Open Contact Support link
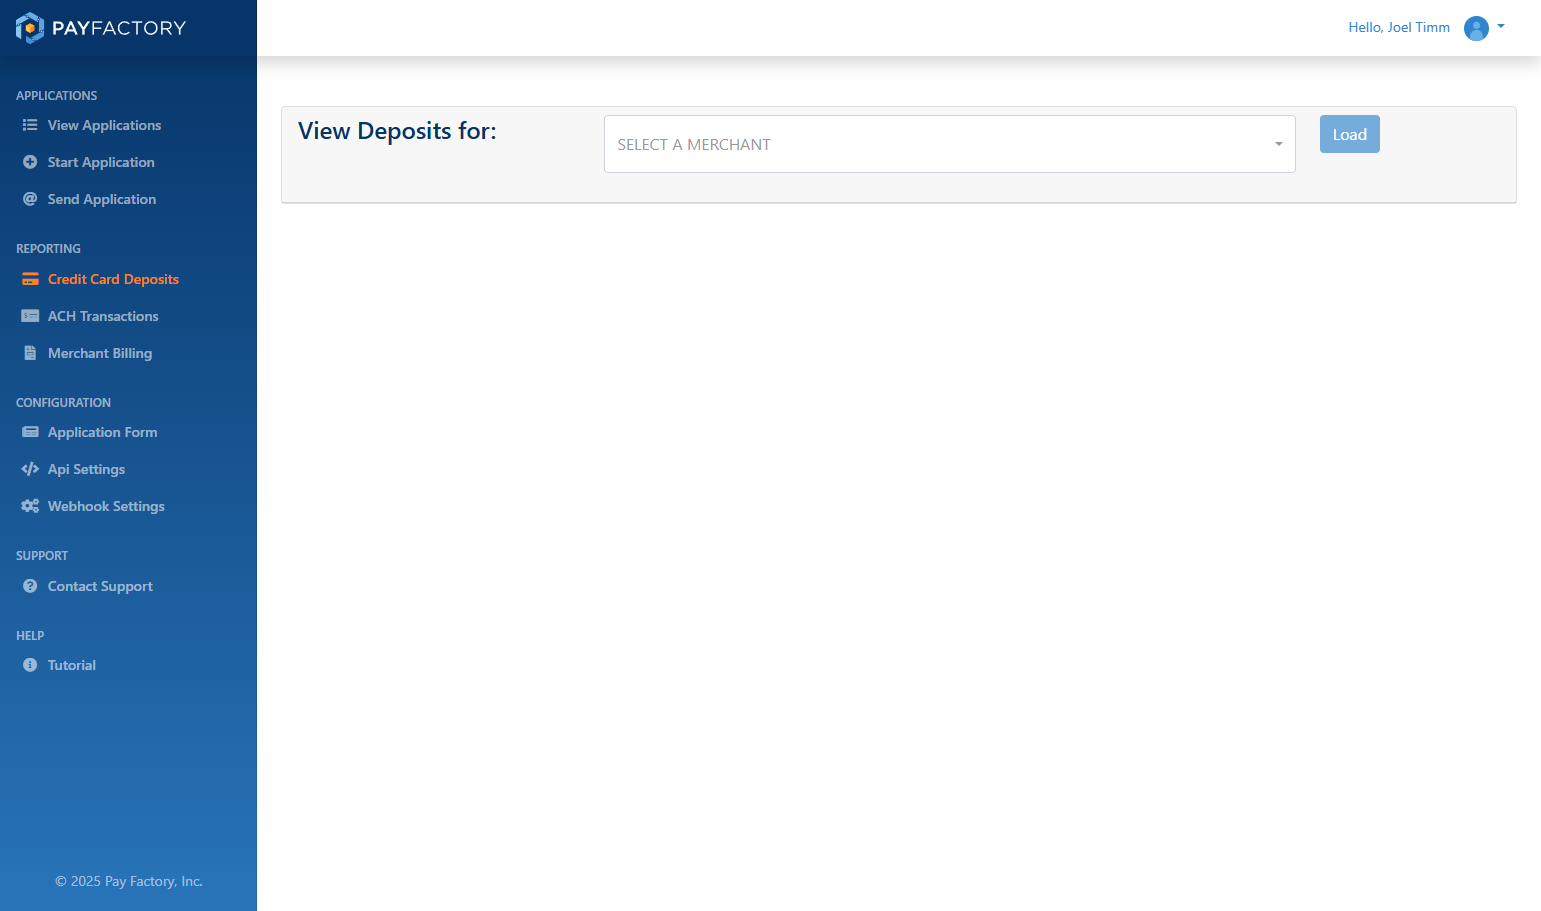The width and height of the screenshot is (1541, 911). coord(100,586)
